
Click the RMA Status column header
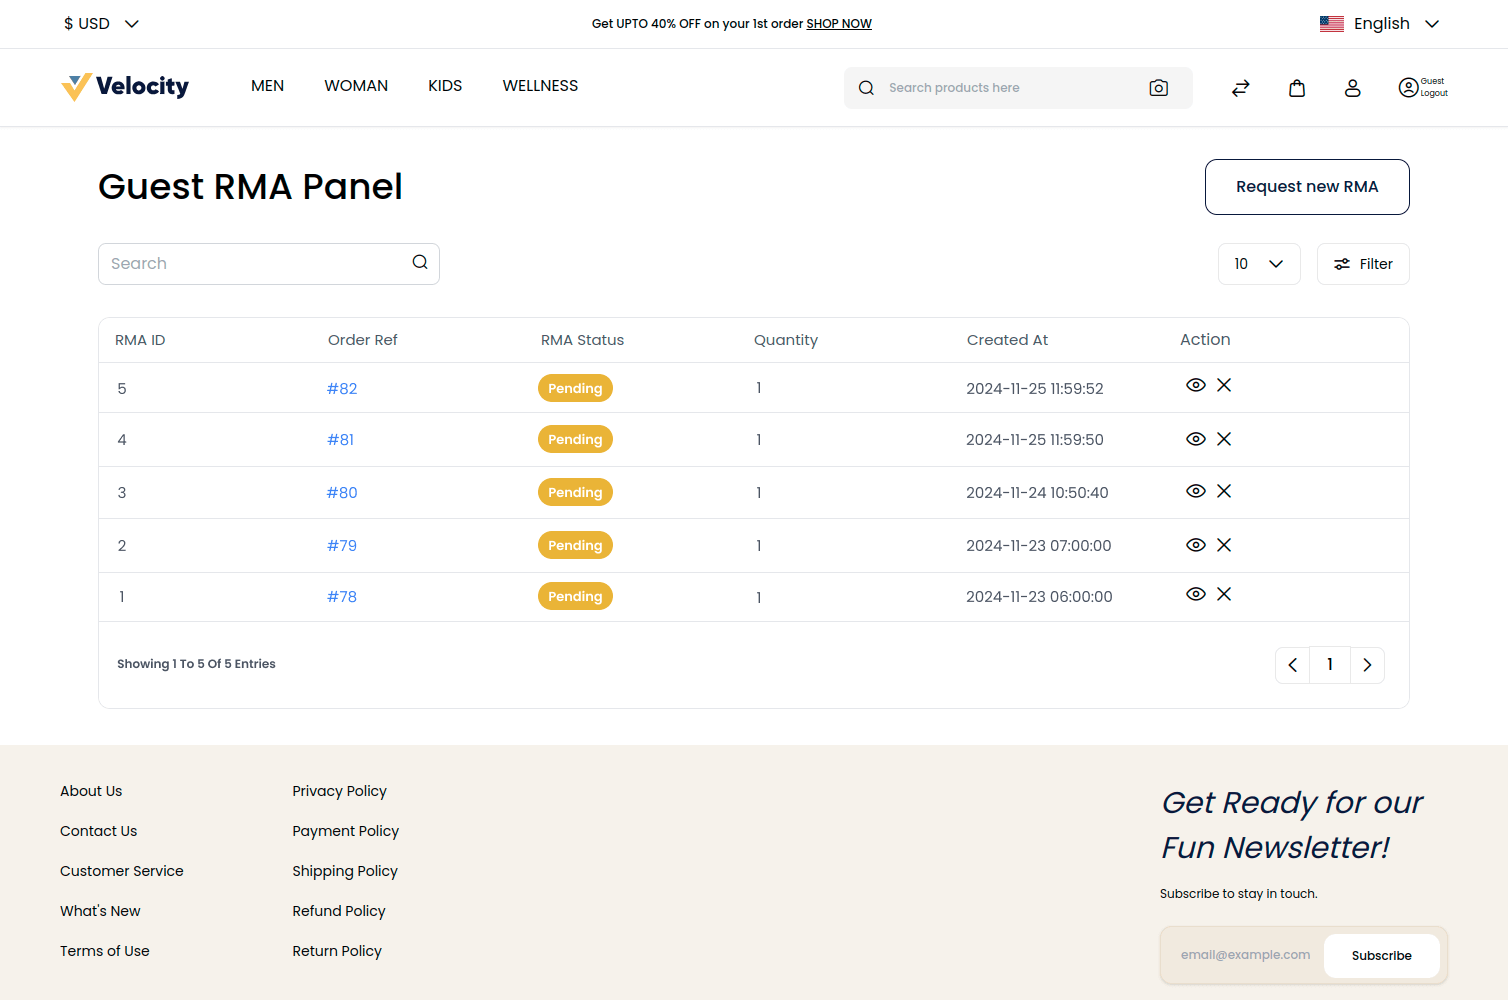point(582,340)
